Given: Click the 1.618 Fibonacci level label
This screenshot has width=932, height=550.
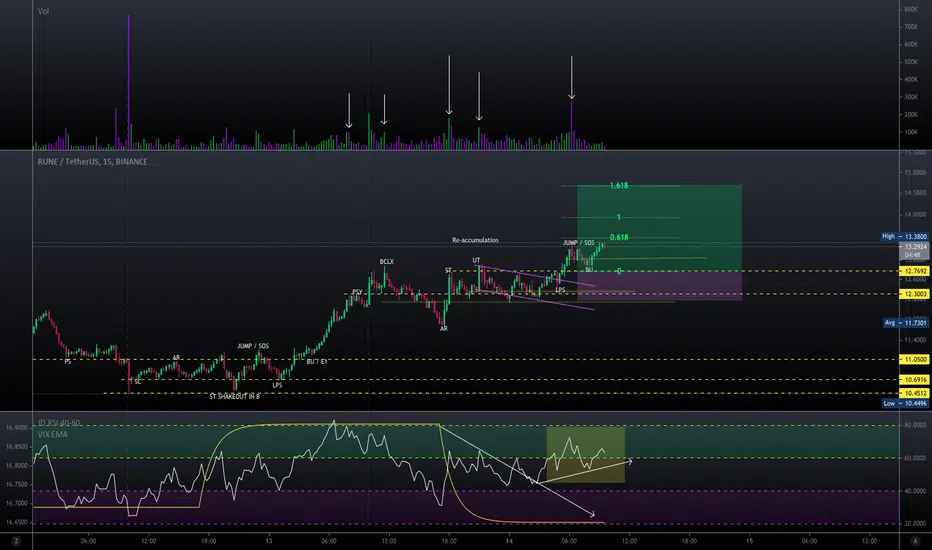Looking at the screenshot, I should [619, 186].
